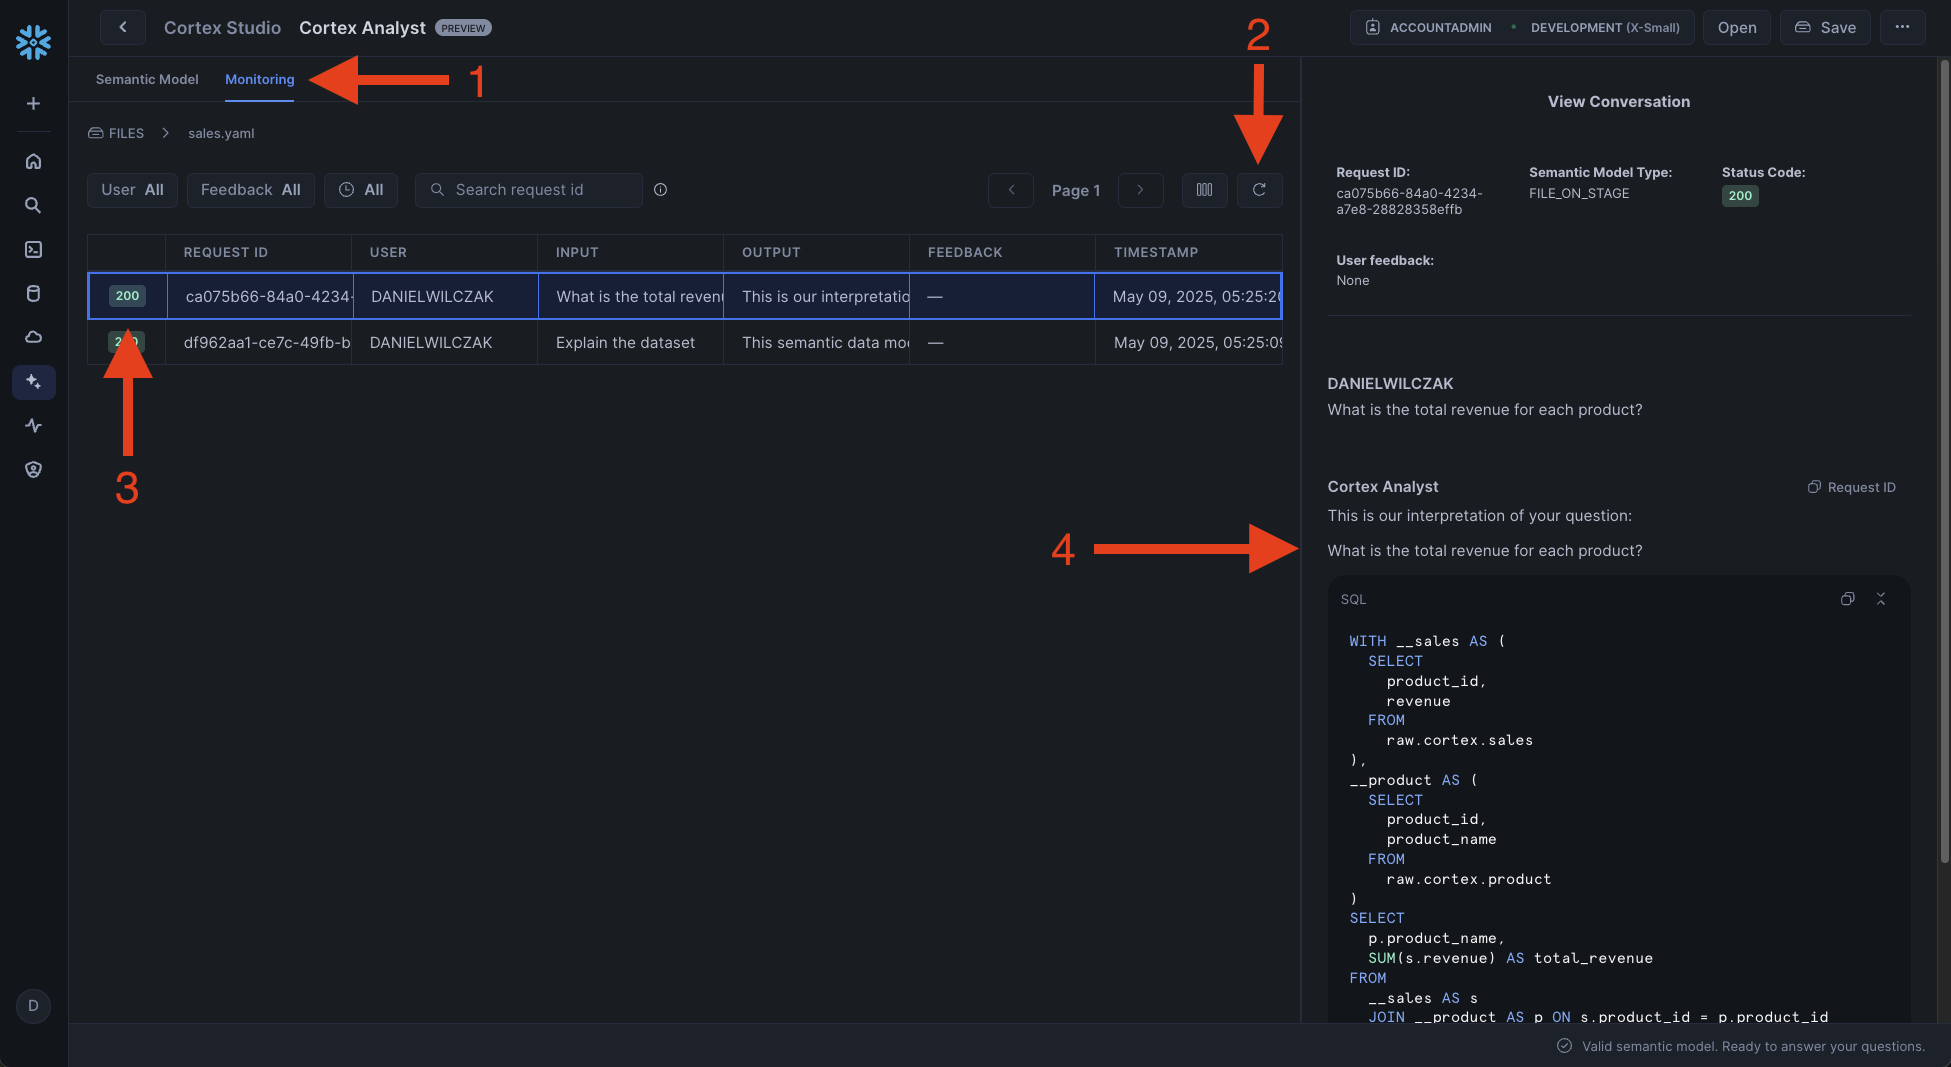The image size is (1951, 1067).
Task: Open the time range All filter
Action: 361,190
